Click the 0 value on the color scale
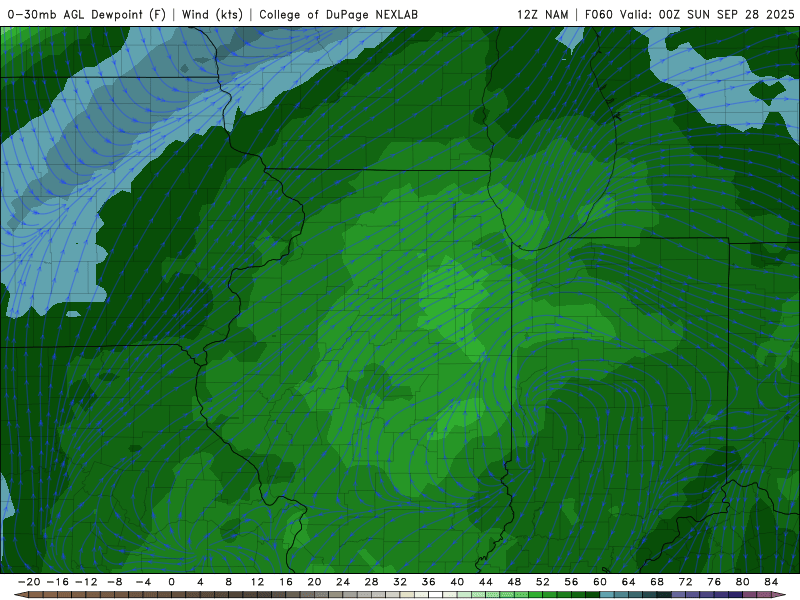The width and height of the screenshot is (800, 600). 171,582
